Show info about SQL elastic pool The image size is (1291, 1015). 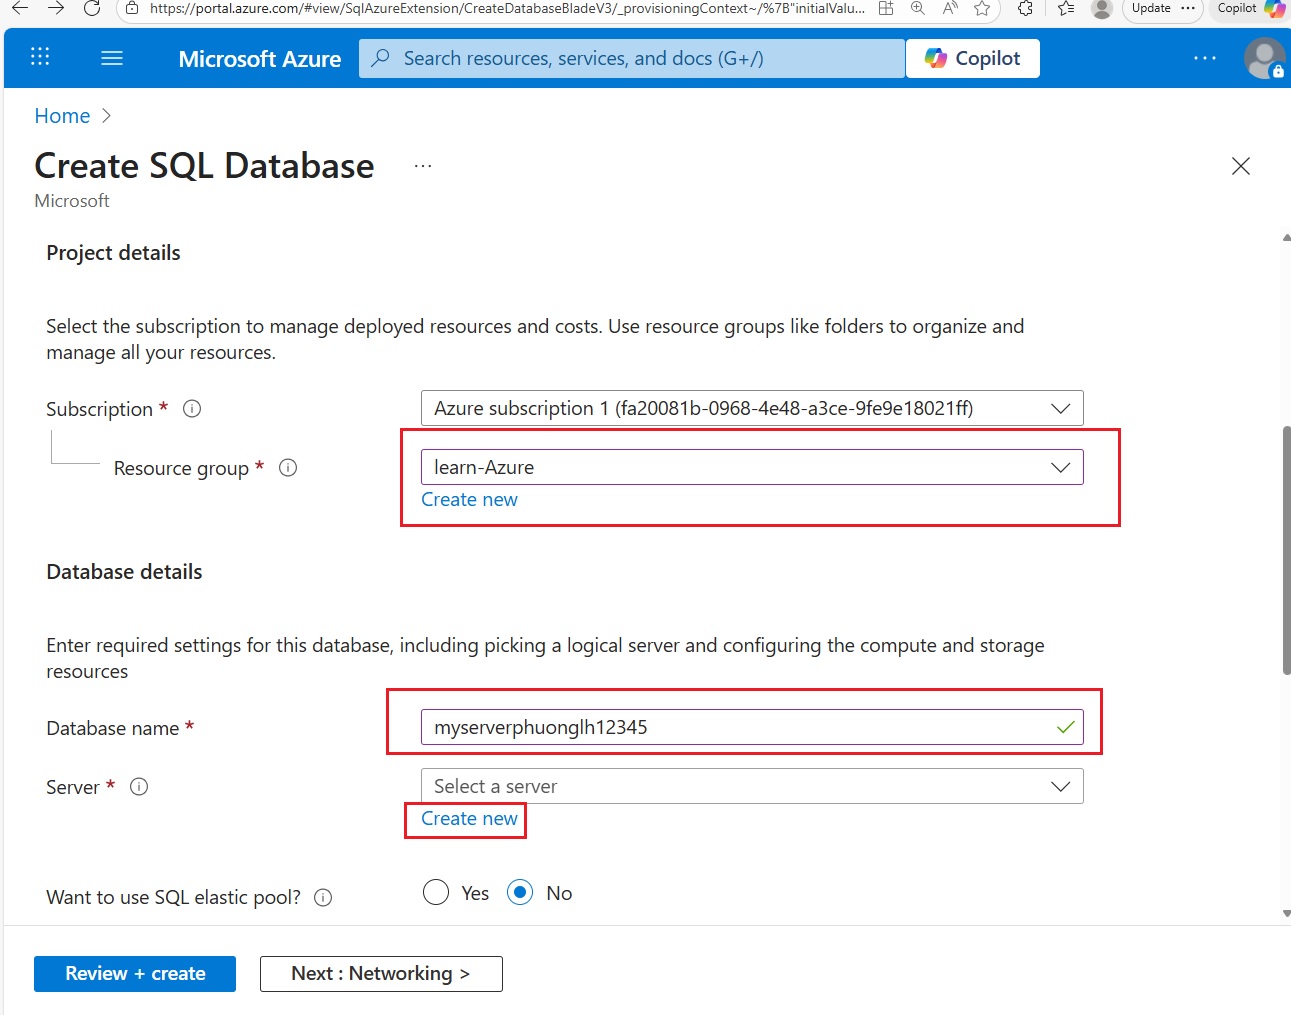(323, 897)
